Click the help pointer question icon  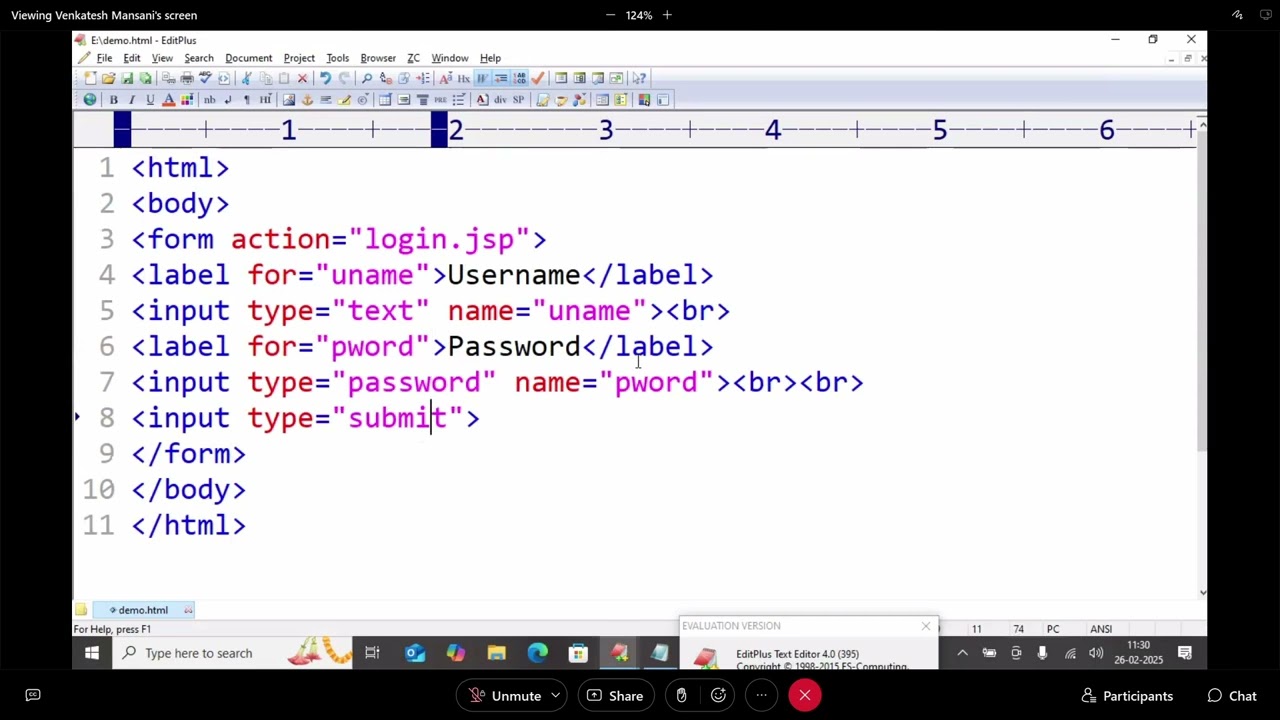click(x=639, y=78)
